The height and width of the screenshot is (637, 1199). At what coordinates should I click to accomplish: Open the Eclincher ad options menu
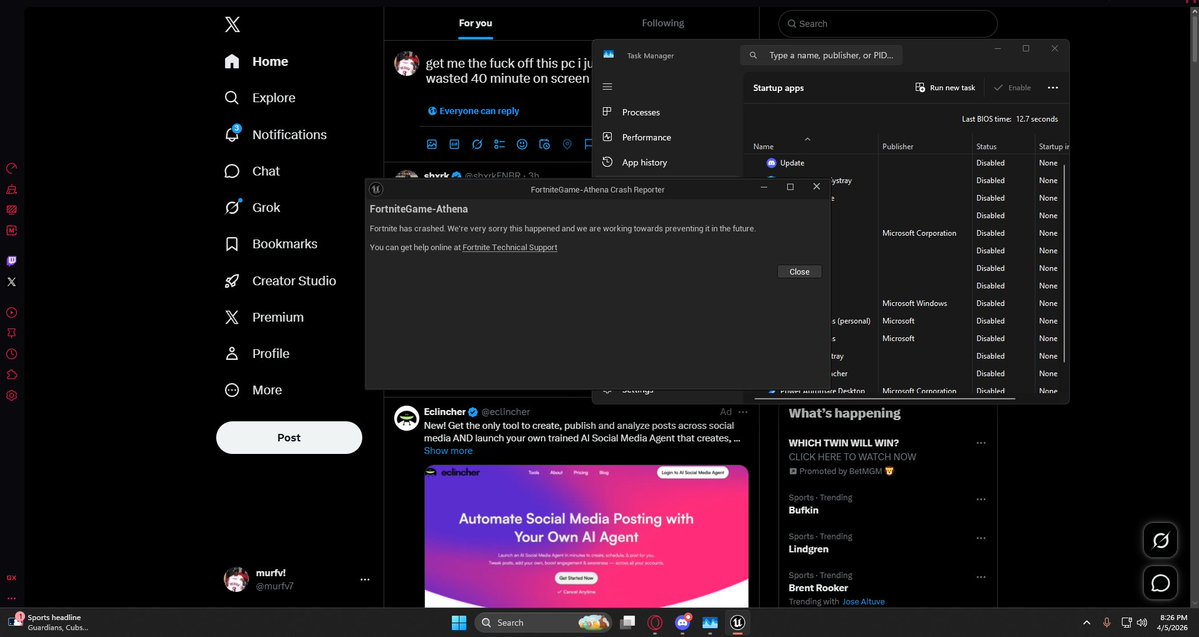pos(742,412)
